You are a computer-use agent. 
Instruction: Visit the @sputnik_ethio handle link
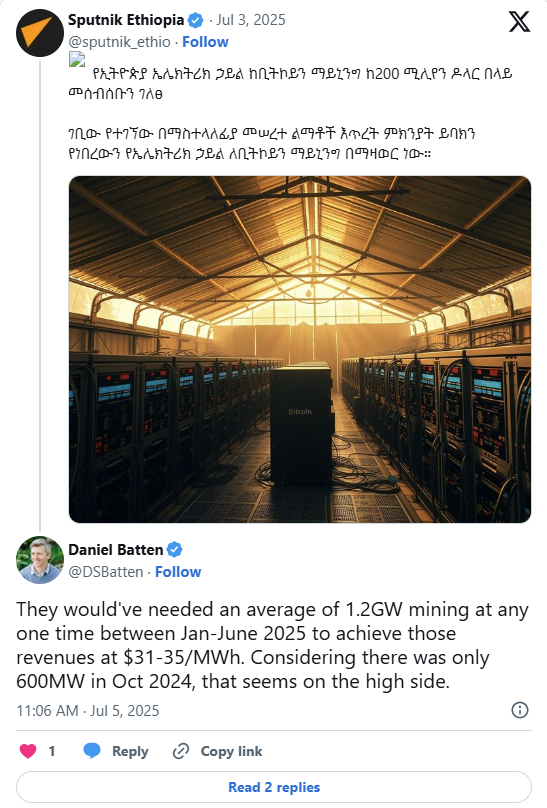pos(119,42)
